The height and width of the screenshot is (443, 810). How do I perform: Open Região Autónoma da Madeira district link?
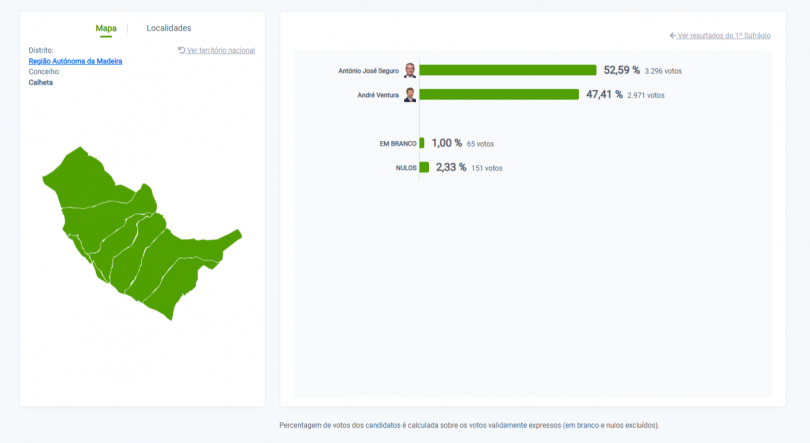click(x=75, y=61)
